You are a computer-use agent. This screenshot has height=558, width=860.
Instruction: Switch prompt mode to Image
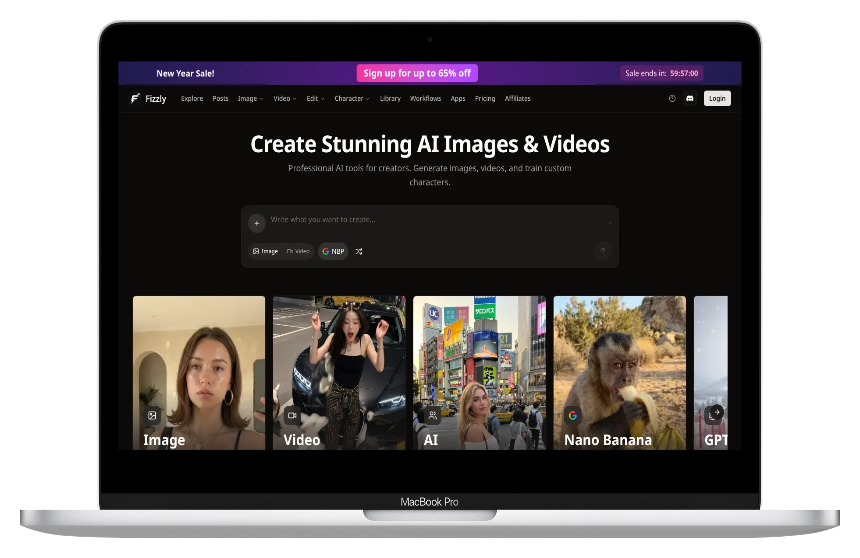tap(265, 251)
